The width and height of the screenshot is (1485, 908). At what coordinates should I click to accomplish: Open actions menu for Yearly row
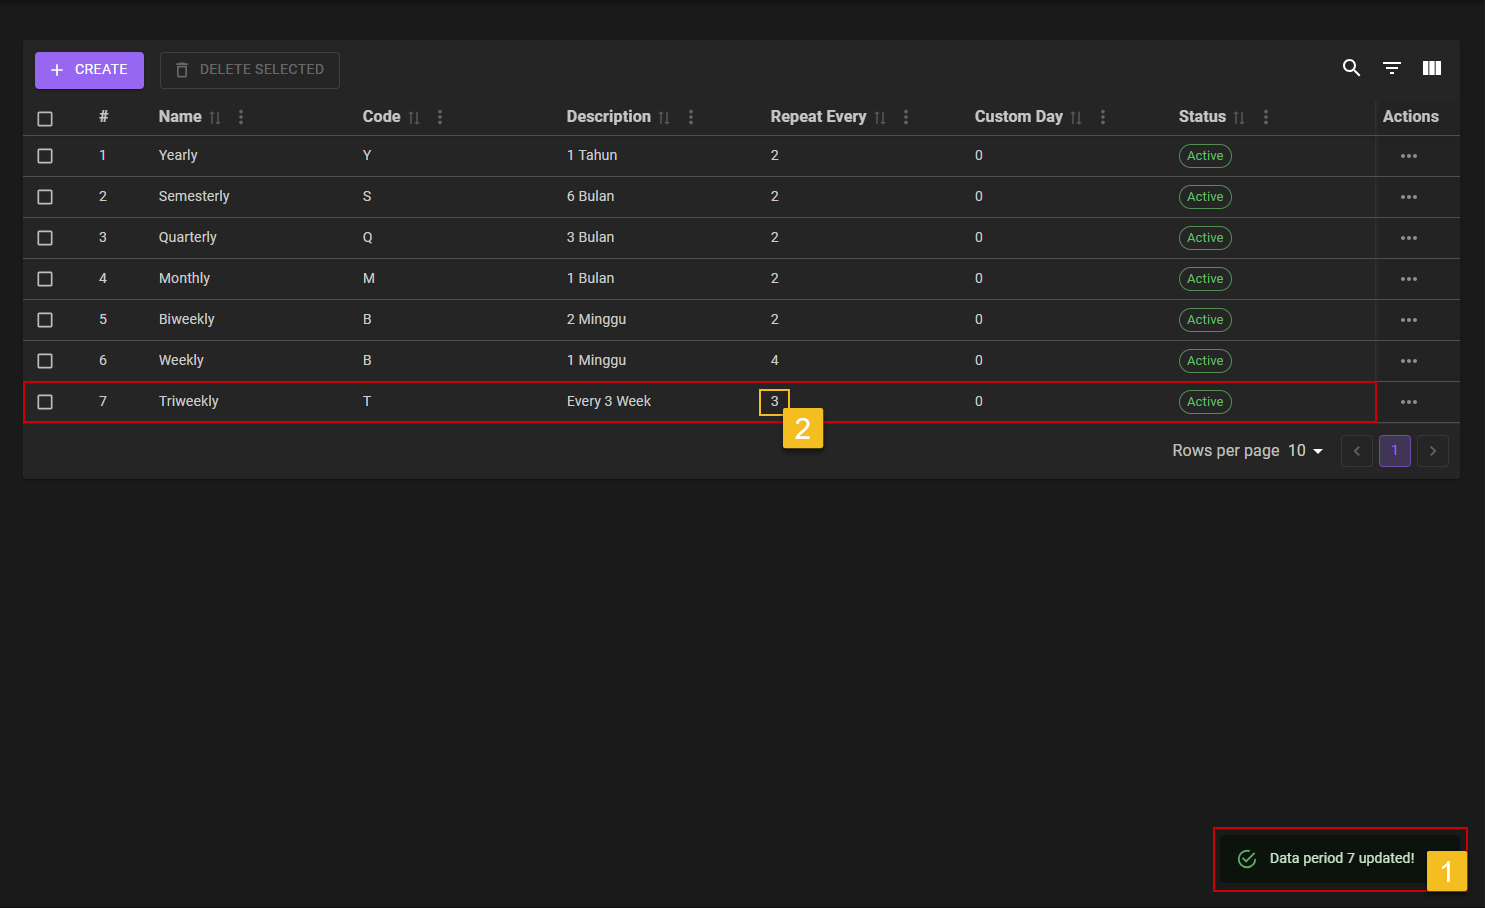tap(1408, 156)
